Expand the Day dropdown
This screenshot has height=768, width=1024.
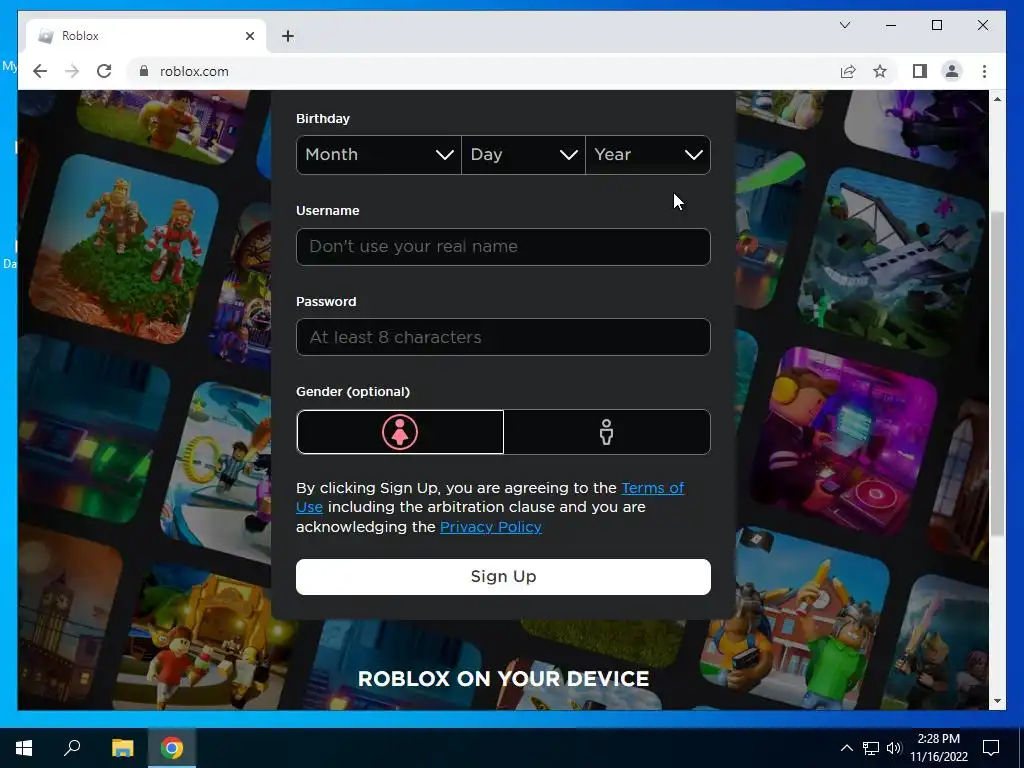click(523, 155)
